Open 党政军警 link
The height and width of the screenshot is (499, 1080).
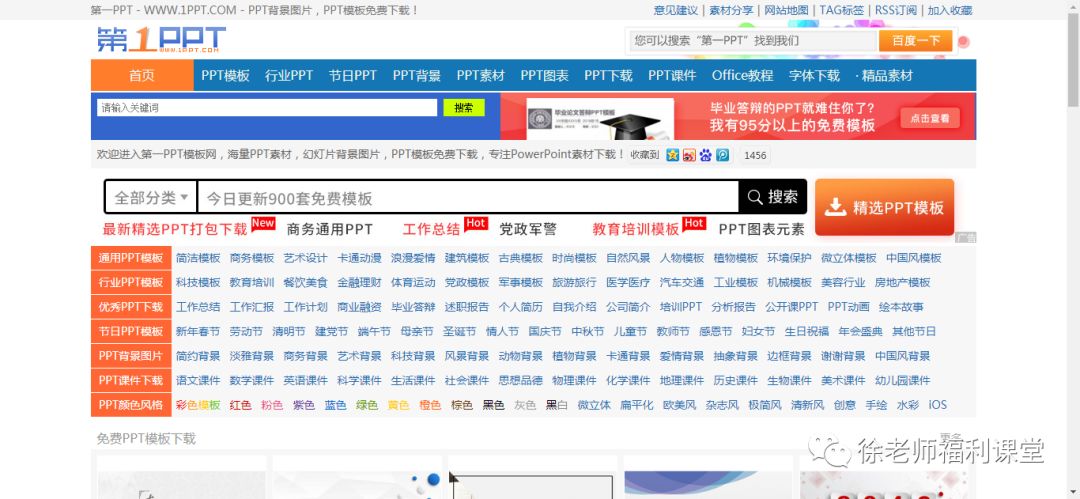pyautogui.click(x=528, y=229)
